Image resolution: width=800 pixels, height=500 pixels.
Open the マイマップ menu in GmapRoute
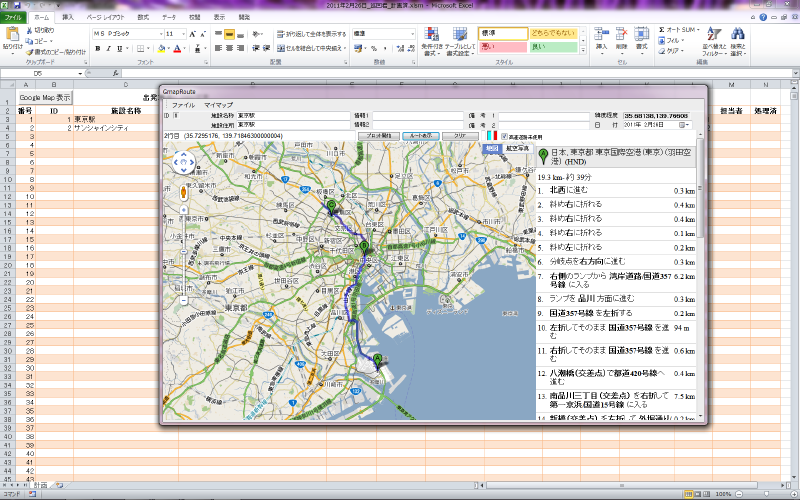pos(218,104)
